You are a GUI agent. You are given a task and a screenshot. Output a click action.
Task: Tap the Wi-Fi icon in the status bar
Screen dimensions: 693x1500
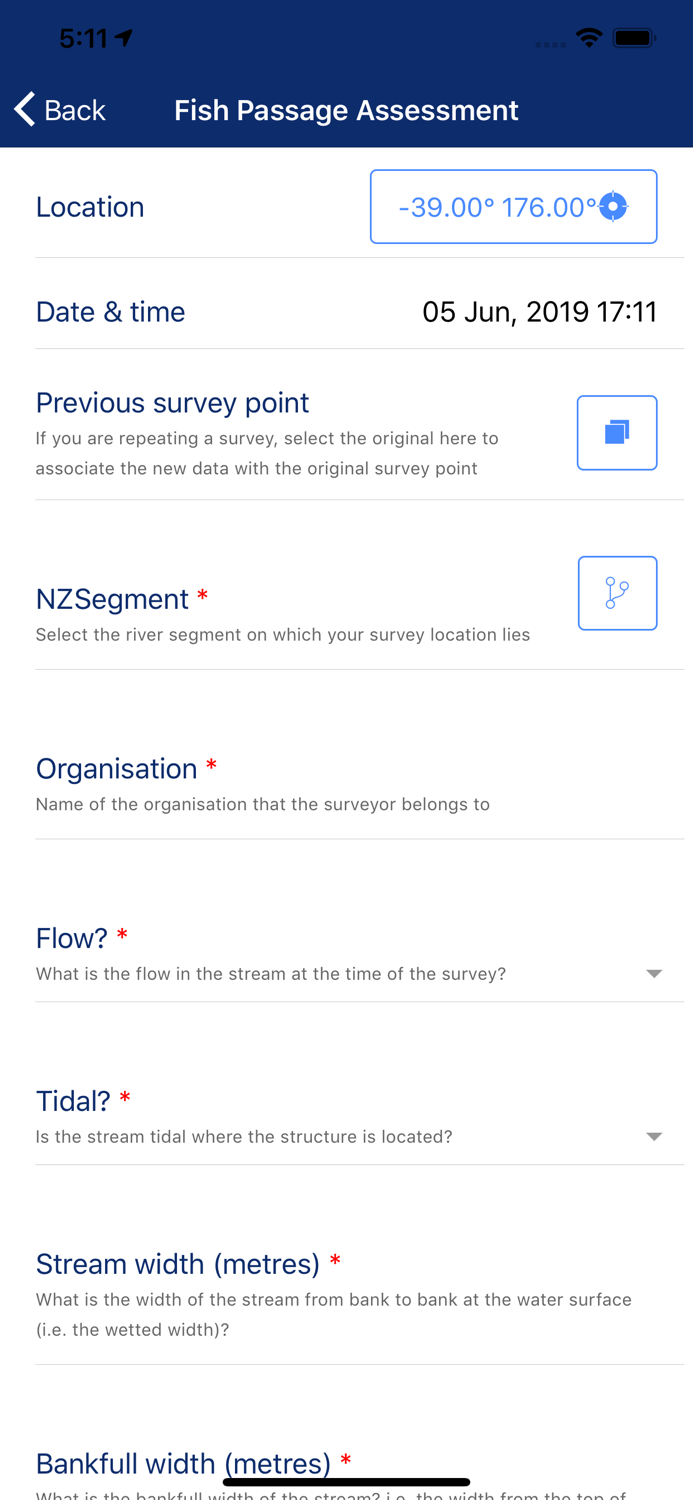(x=589, y=37)
